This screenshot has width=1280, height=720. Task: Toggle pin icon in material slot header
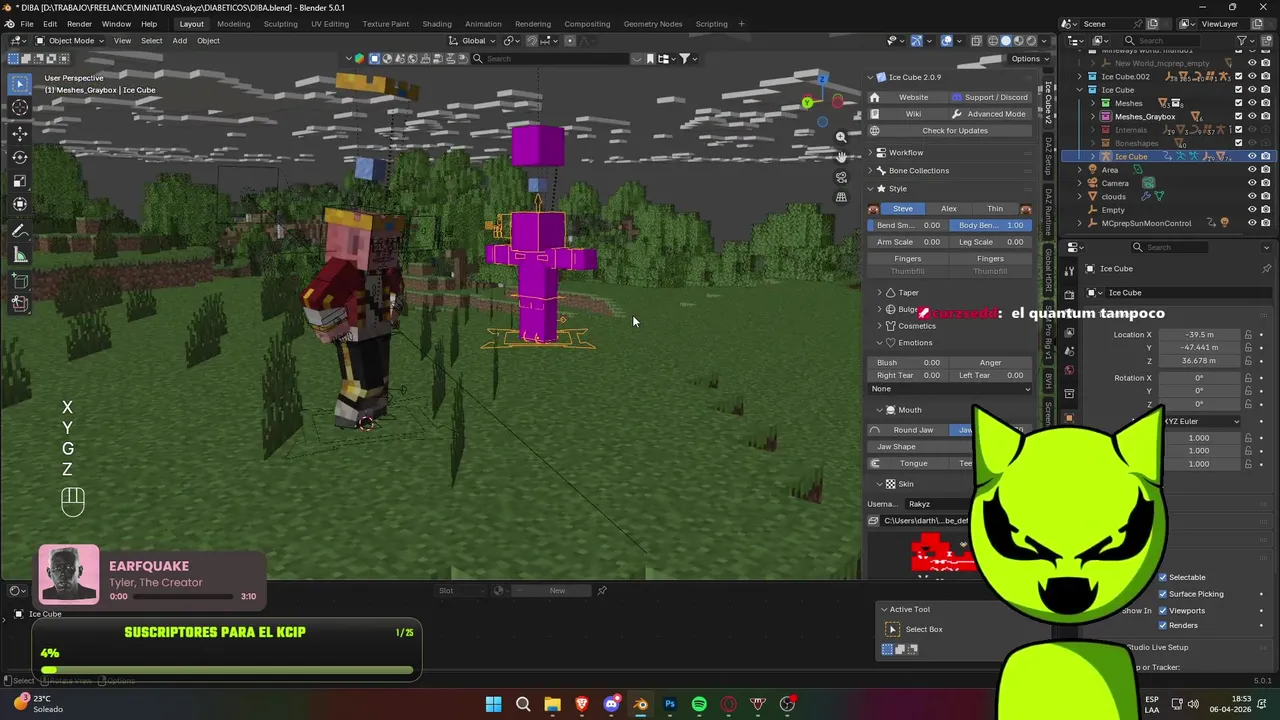pyautogui.click(x=602, y=591)
